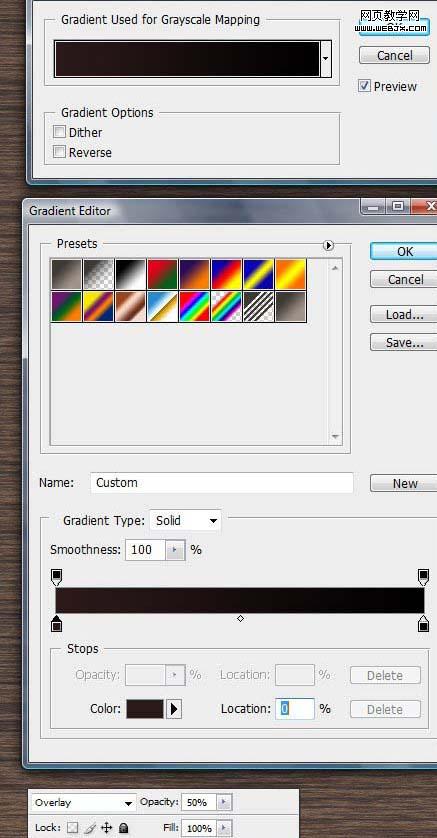The height and width of the screenshot is (838, 437).
Task: Click OK in the Gradient Editor
Action: click(405, 252)
